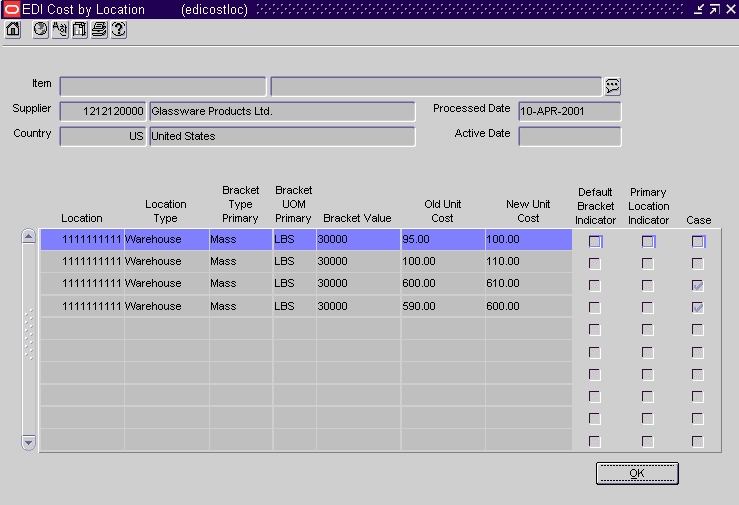Select Location 1111111111 in the highlighted first row
Viewport: 739px width, 505px height.
tap(82, 239)
